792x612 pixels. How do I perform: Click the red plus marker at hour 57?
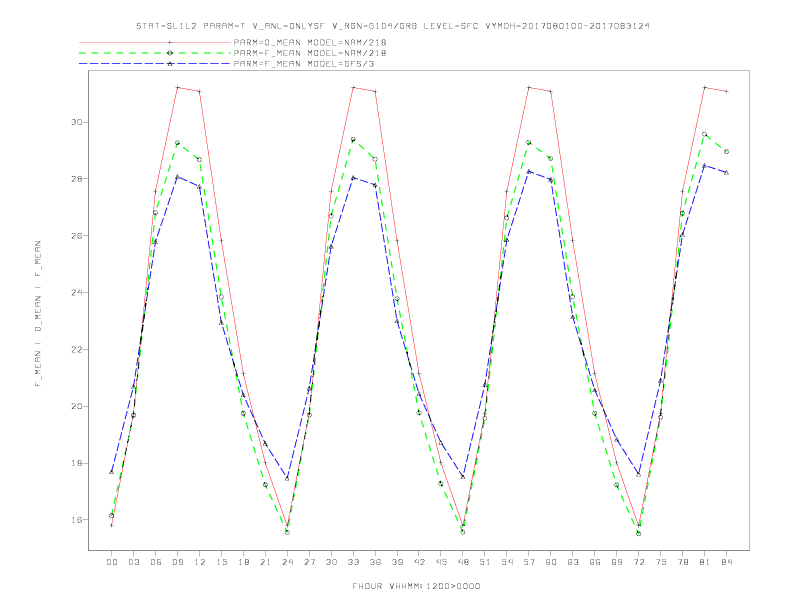tap(529, 87)
